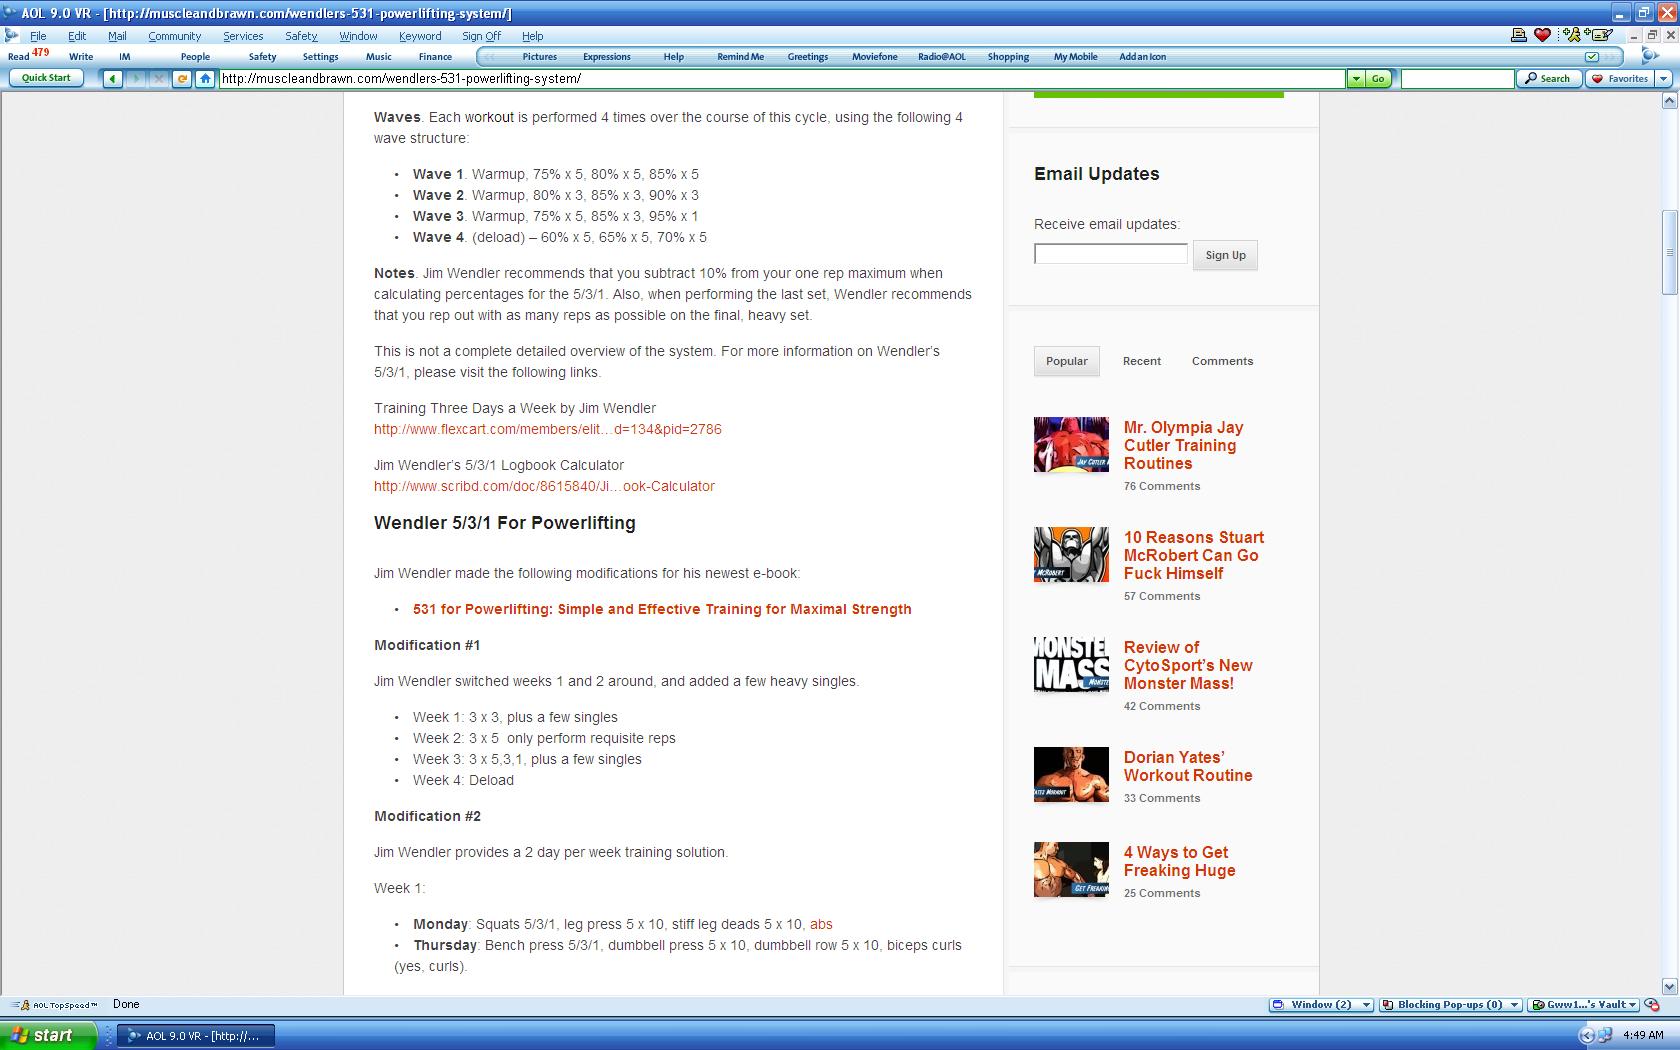The width and height of the screenshot is (1680, 1050).
Task: Open the Edit menu
Action: point(77,36)
